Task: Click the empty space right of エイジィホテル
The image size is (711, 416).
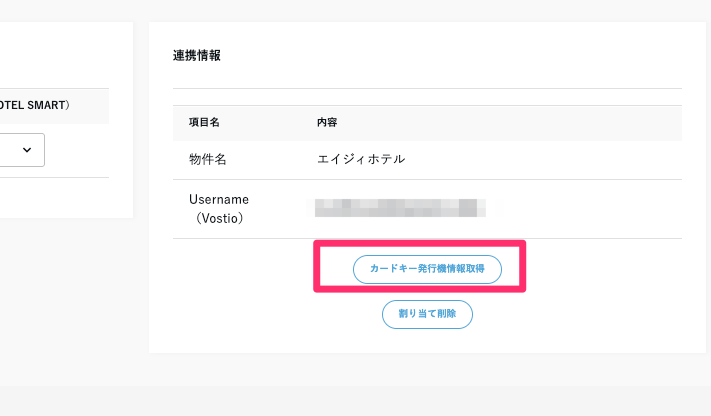Action: pos(550,159)
